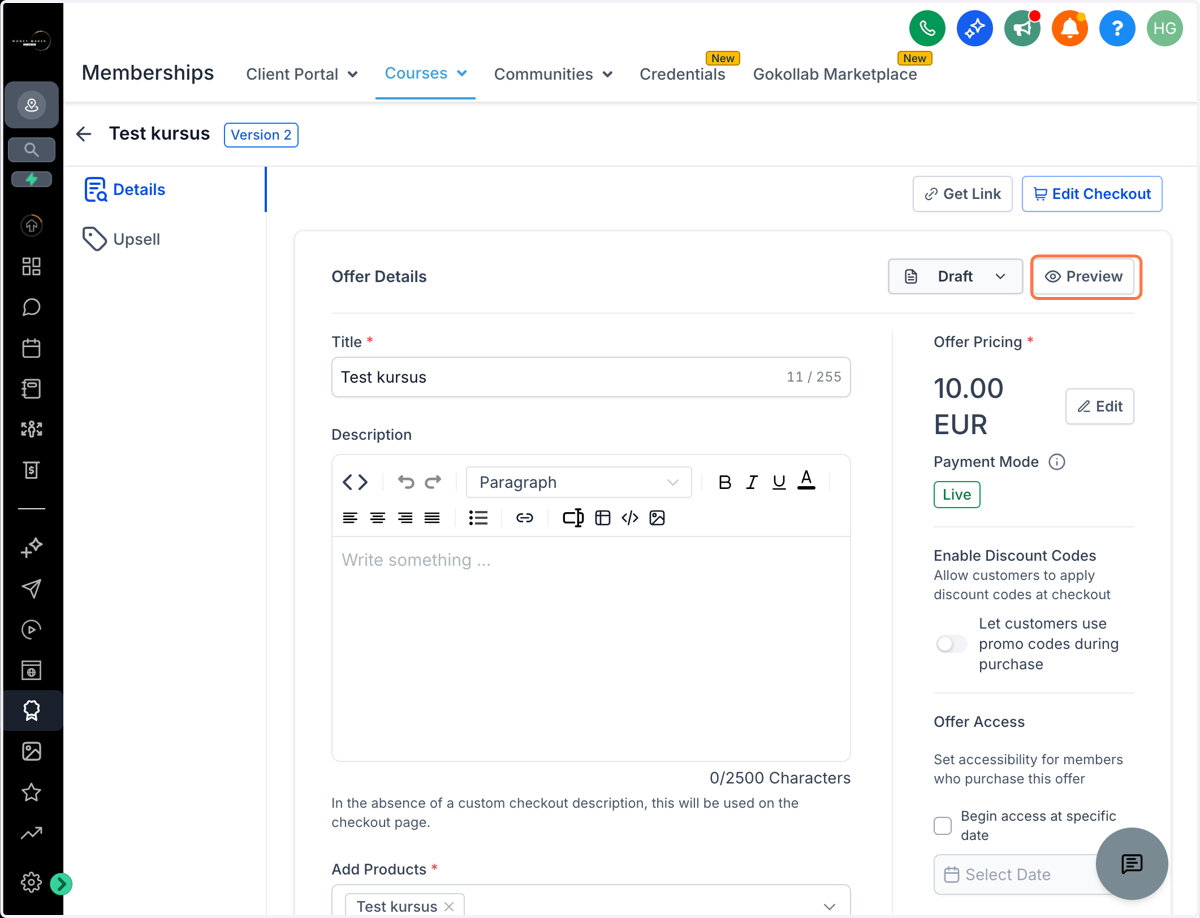The height and width of the screenshot is (918, 1200).
Task: Open the Add Products dropdown arrow
Action: point(829,906)
